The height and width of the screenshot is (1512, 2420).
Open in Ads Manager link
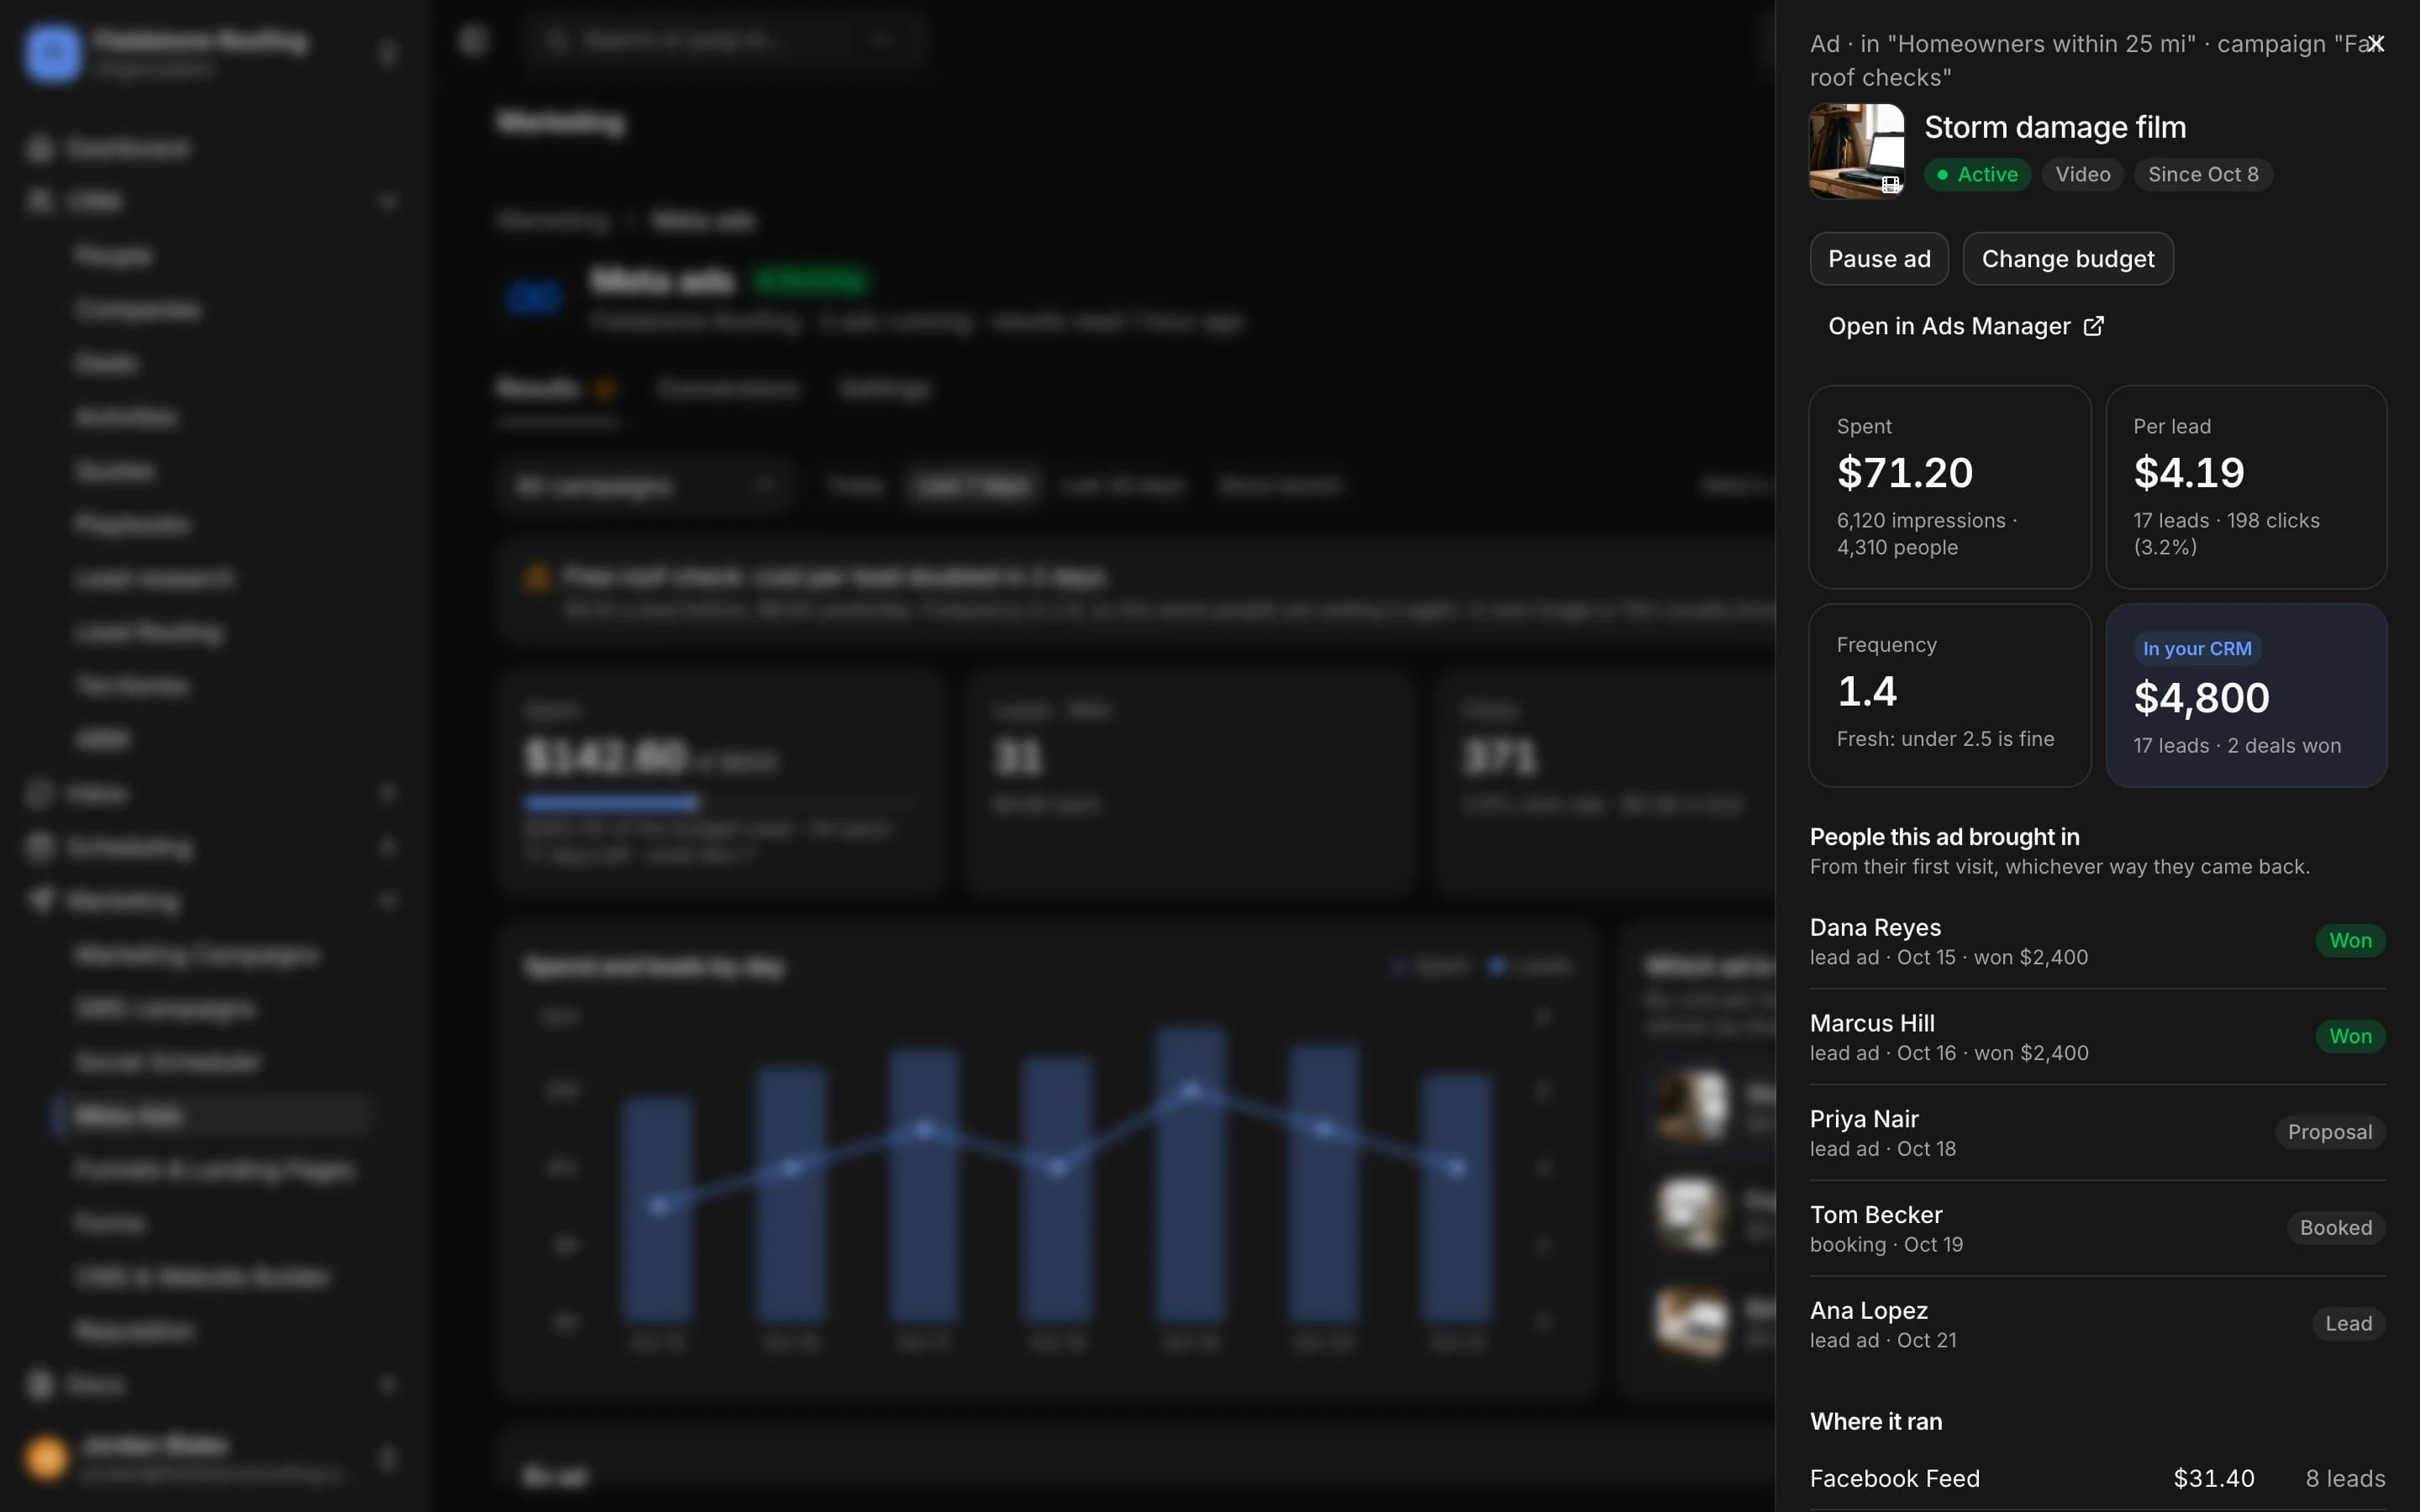(1965, 326)
